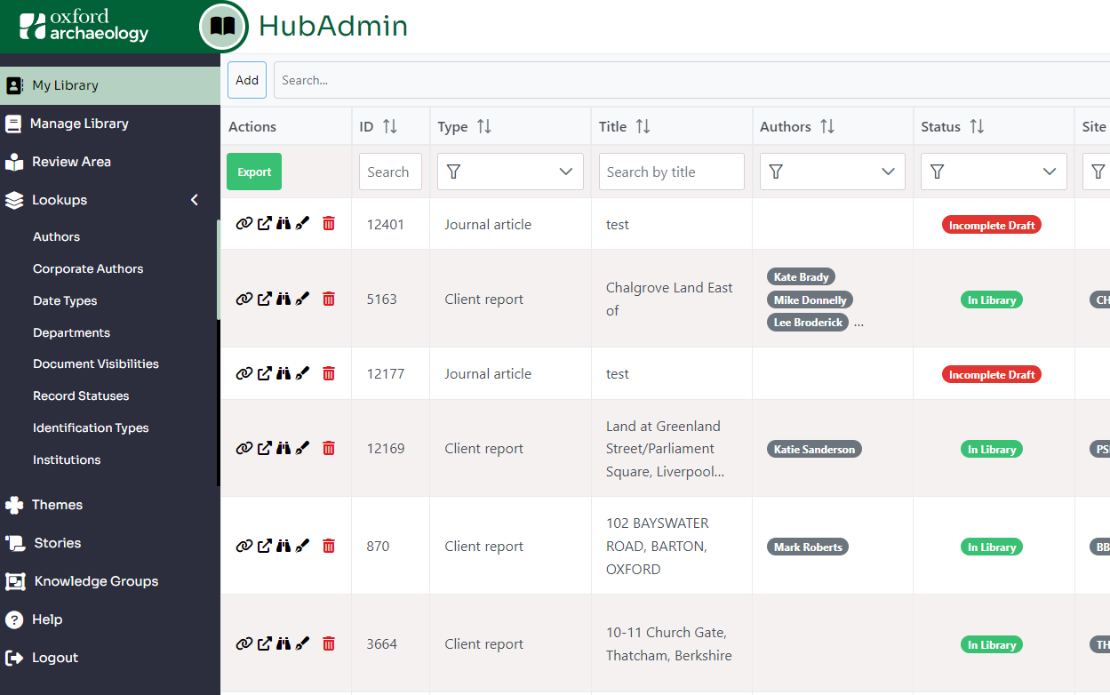
Task: Open Corporate Authors lookup
Action: click(88, 268)
